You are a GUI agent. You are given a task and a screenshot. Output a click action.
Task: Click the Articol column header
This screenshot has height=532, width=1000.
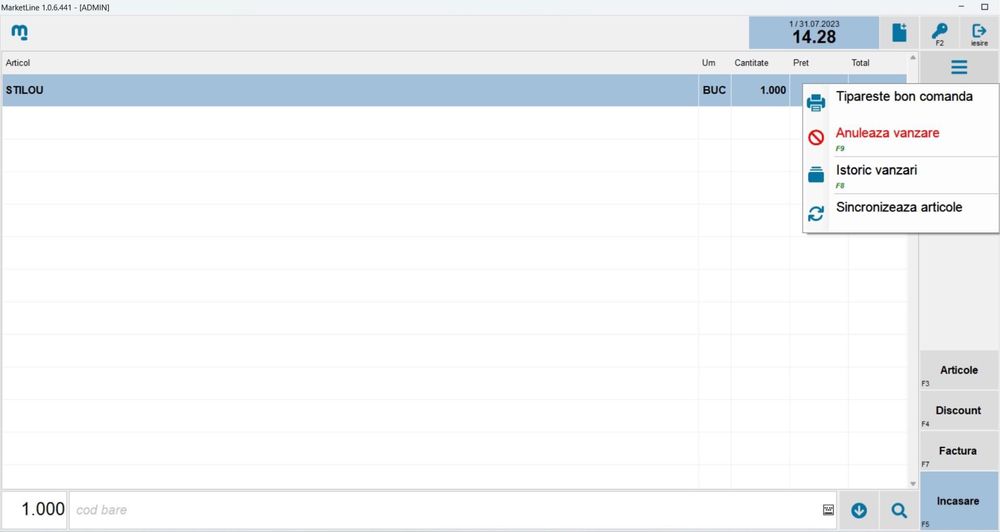(18, 63)
